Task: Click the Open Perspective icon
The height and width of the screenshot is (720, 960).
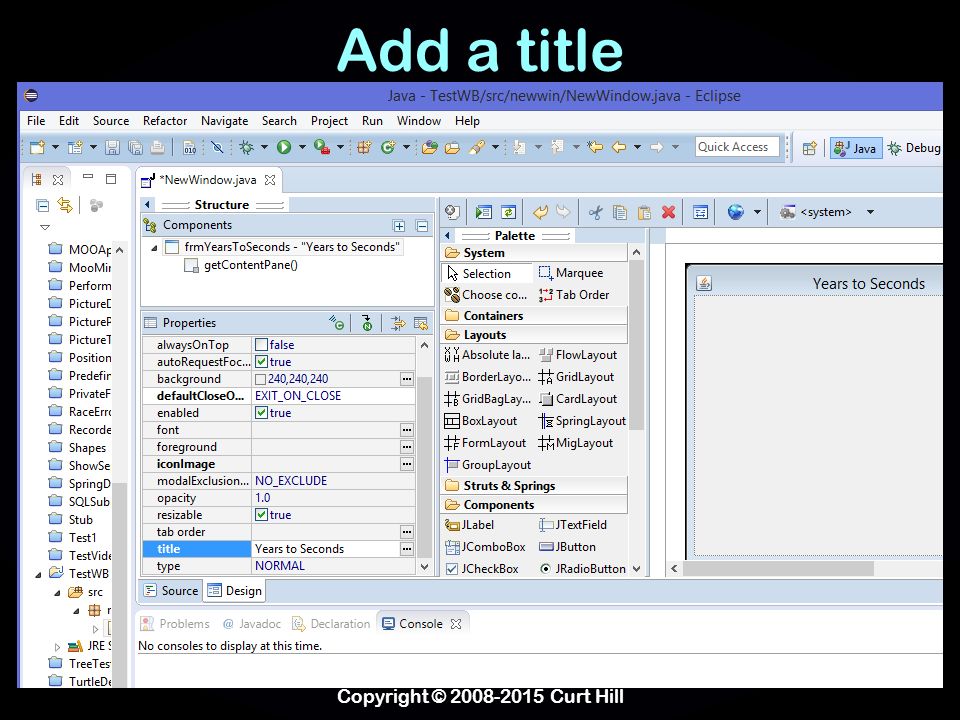Action: 809,148
